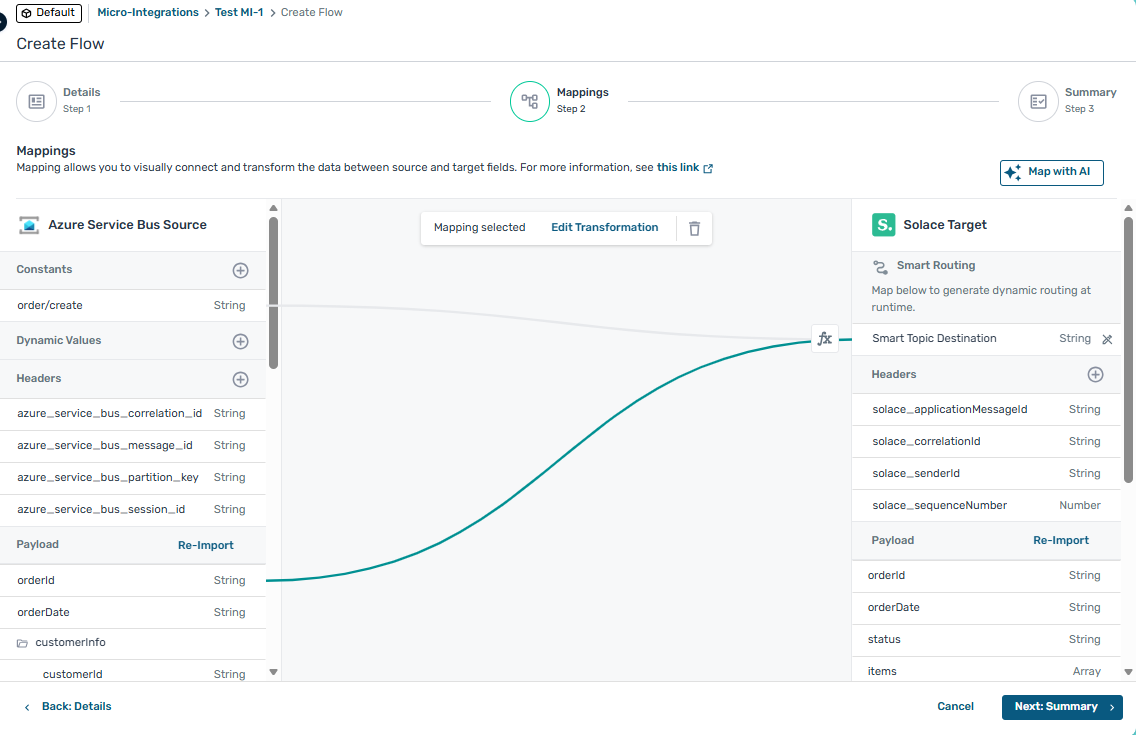Collapse the customerInfo folder

point(23,643)
